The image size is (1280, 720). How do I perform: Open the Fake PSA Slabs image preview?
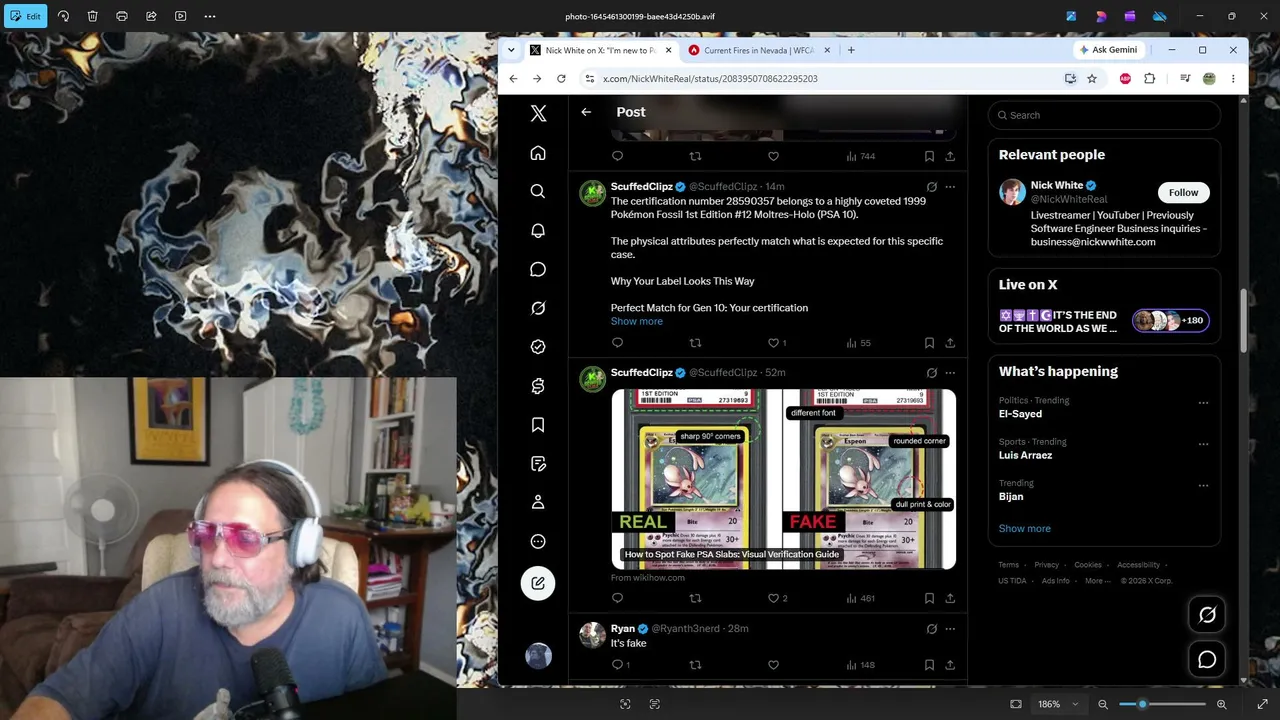(783, 479)
